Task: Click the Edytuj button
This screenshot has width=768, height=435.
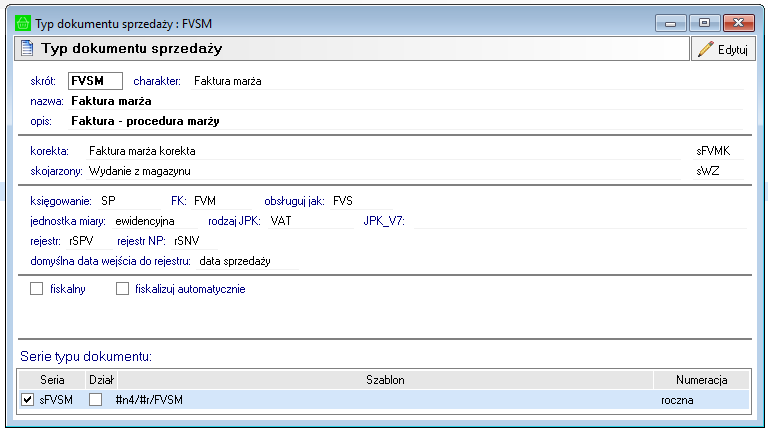Action: (x=723, y=49)
